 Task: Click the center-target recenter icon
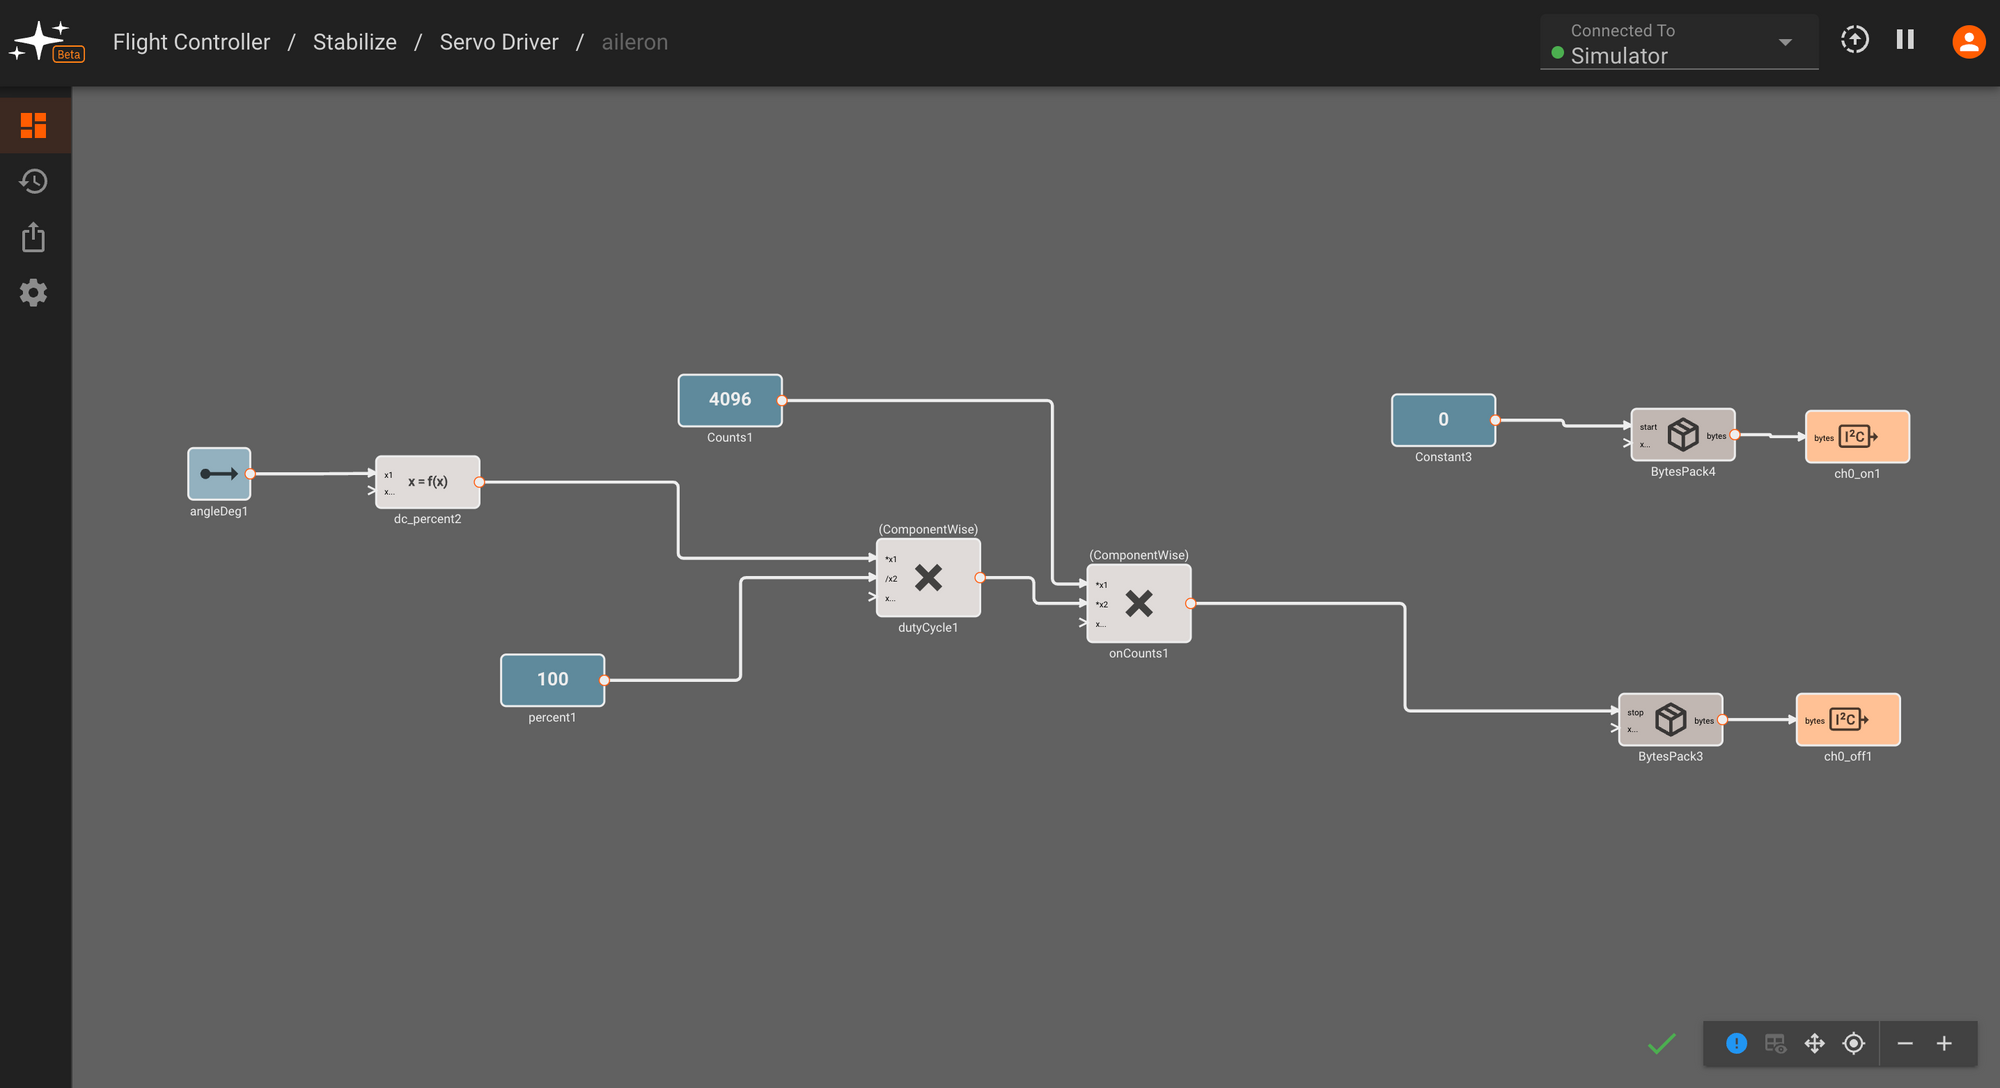(1853, 1043)
